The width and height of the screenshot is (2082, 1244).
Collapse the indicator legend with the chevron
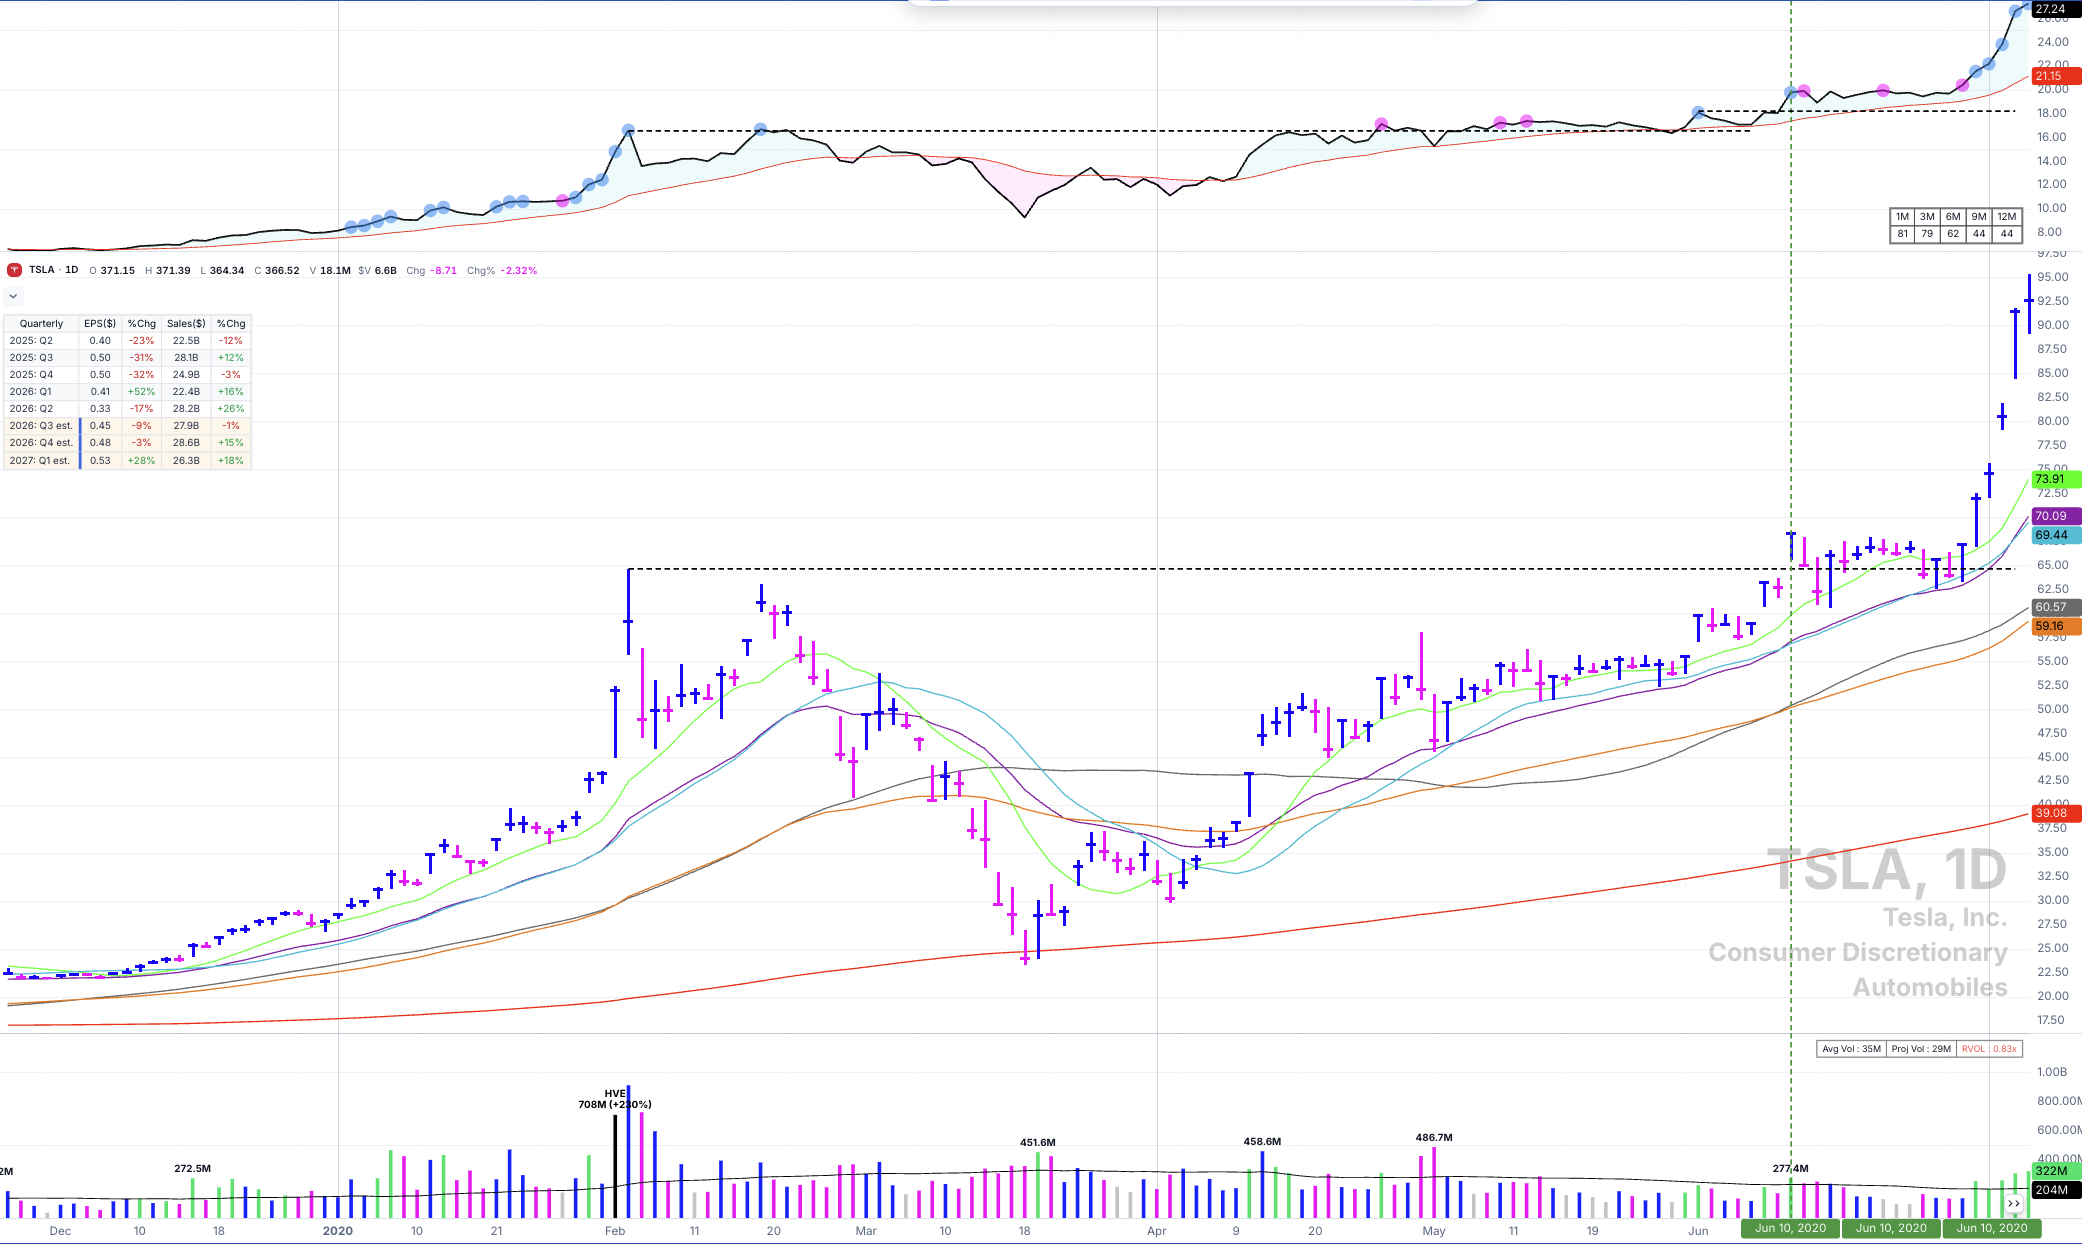[x=13, y=296]
